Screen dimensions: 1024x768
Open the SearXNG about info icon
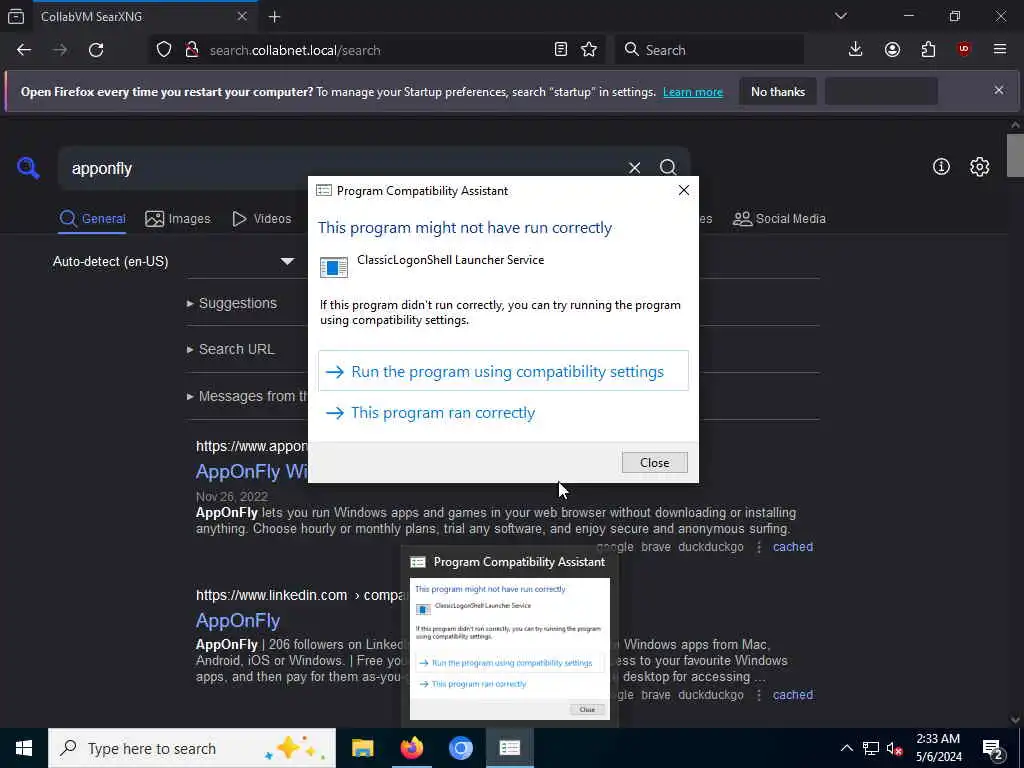coord(941,167)
